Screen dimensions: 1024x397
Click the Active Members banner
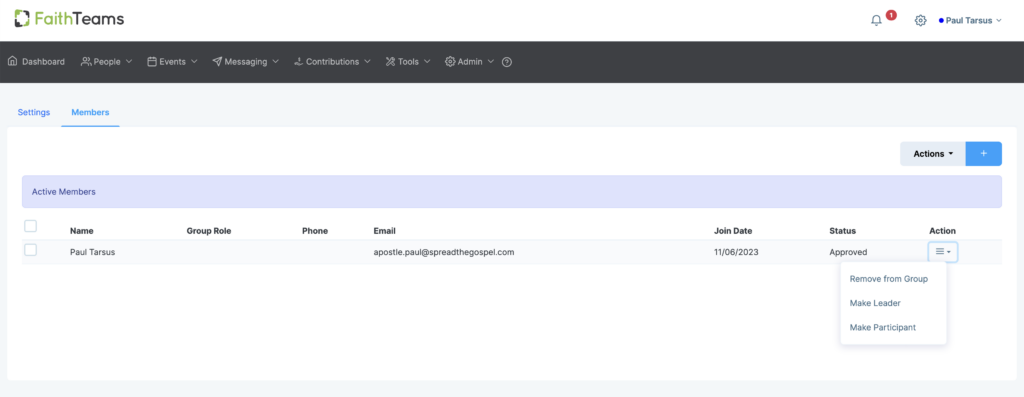point(511,192)
